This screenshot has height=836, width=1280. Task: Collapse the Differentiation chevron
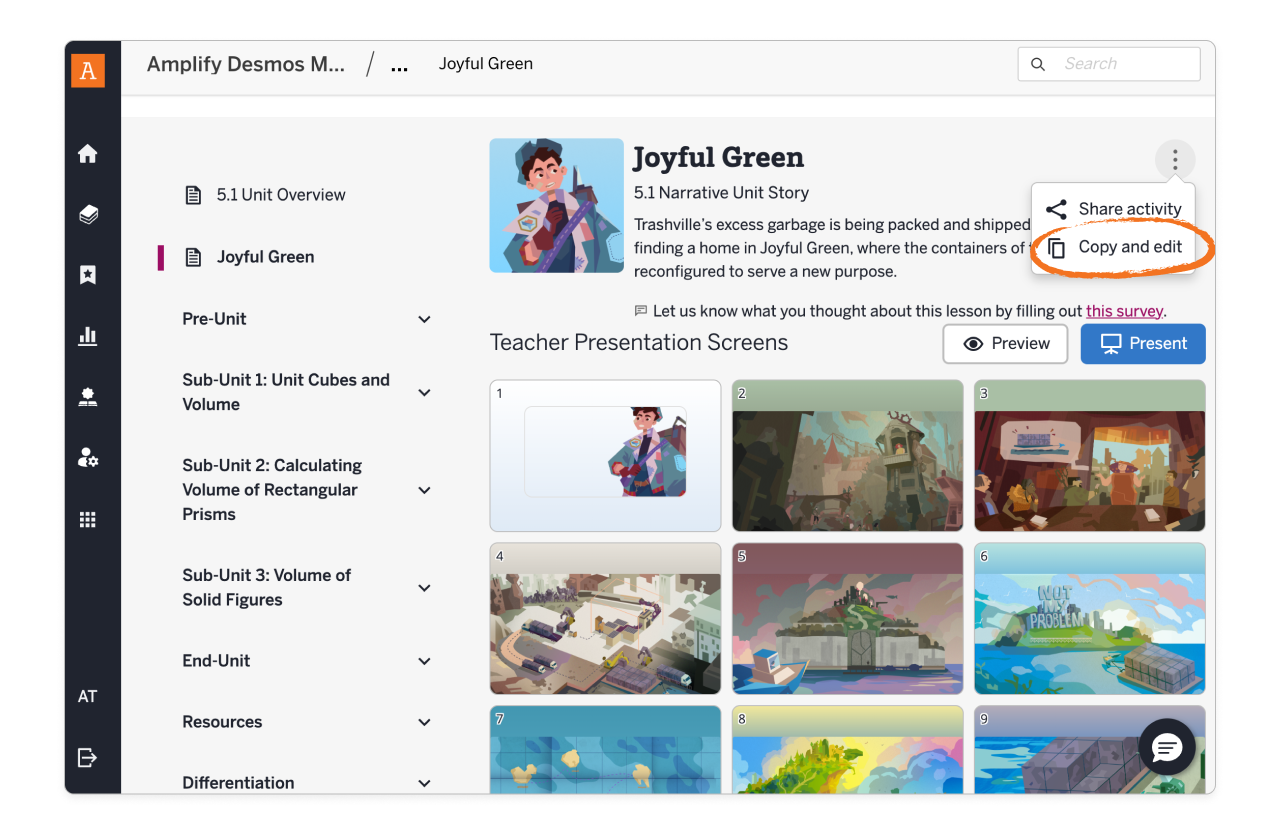click(424, 782)
